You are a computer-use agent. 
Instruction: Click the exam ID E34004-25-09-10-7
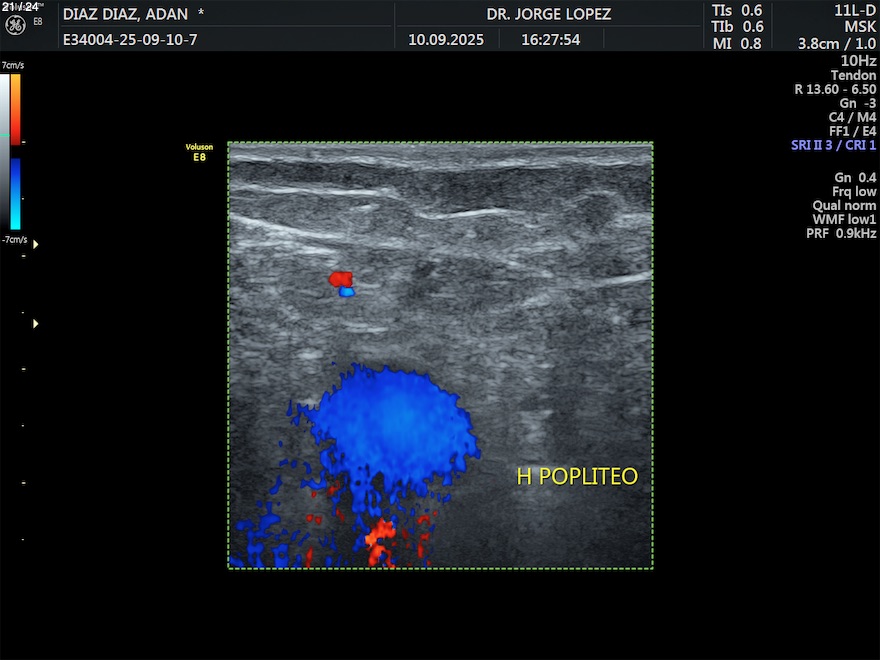[x=130, y=40]
